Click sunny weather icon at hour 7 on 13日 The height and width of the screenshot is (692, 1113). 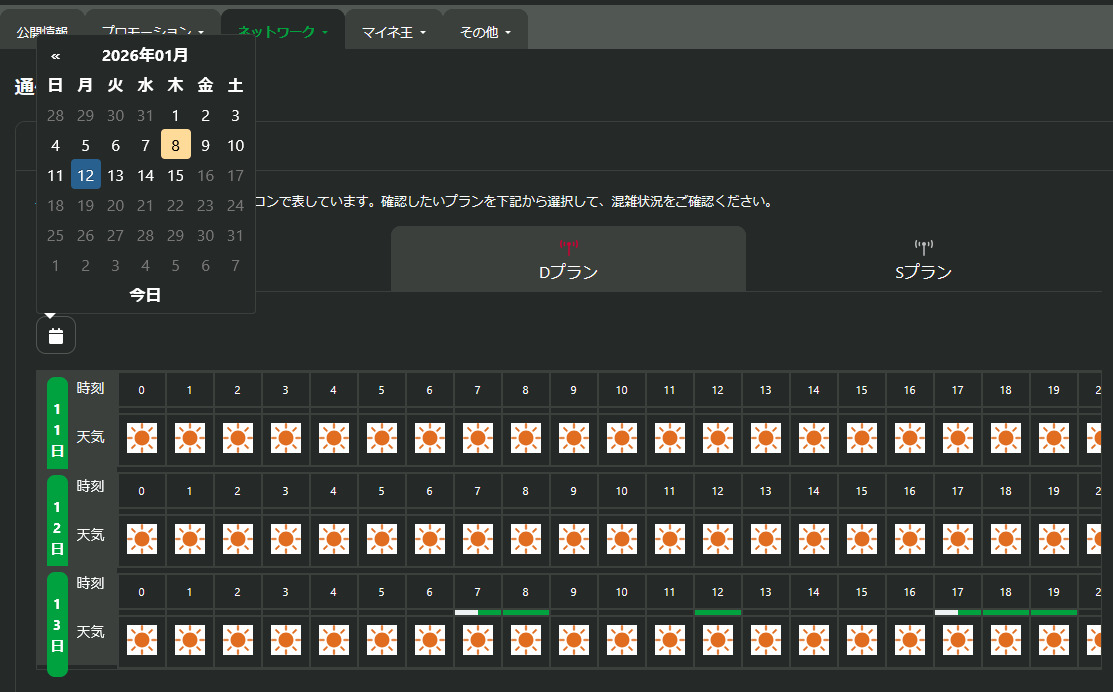click(478, 638)
